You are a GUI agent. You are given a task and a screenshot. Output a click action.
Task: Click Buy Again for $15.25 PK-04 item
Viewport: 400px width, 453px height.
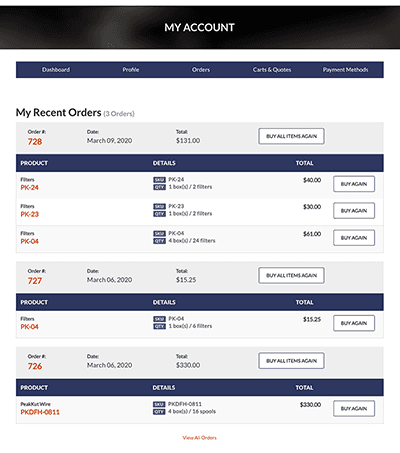354,323
